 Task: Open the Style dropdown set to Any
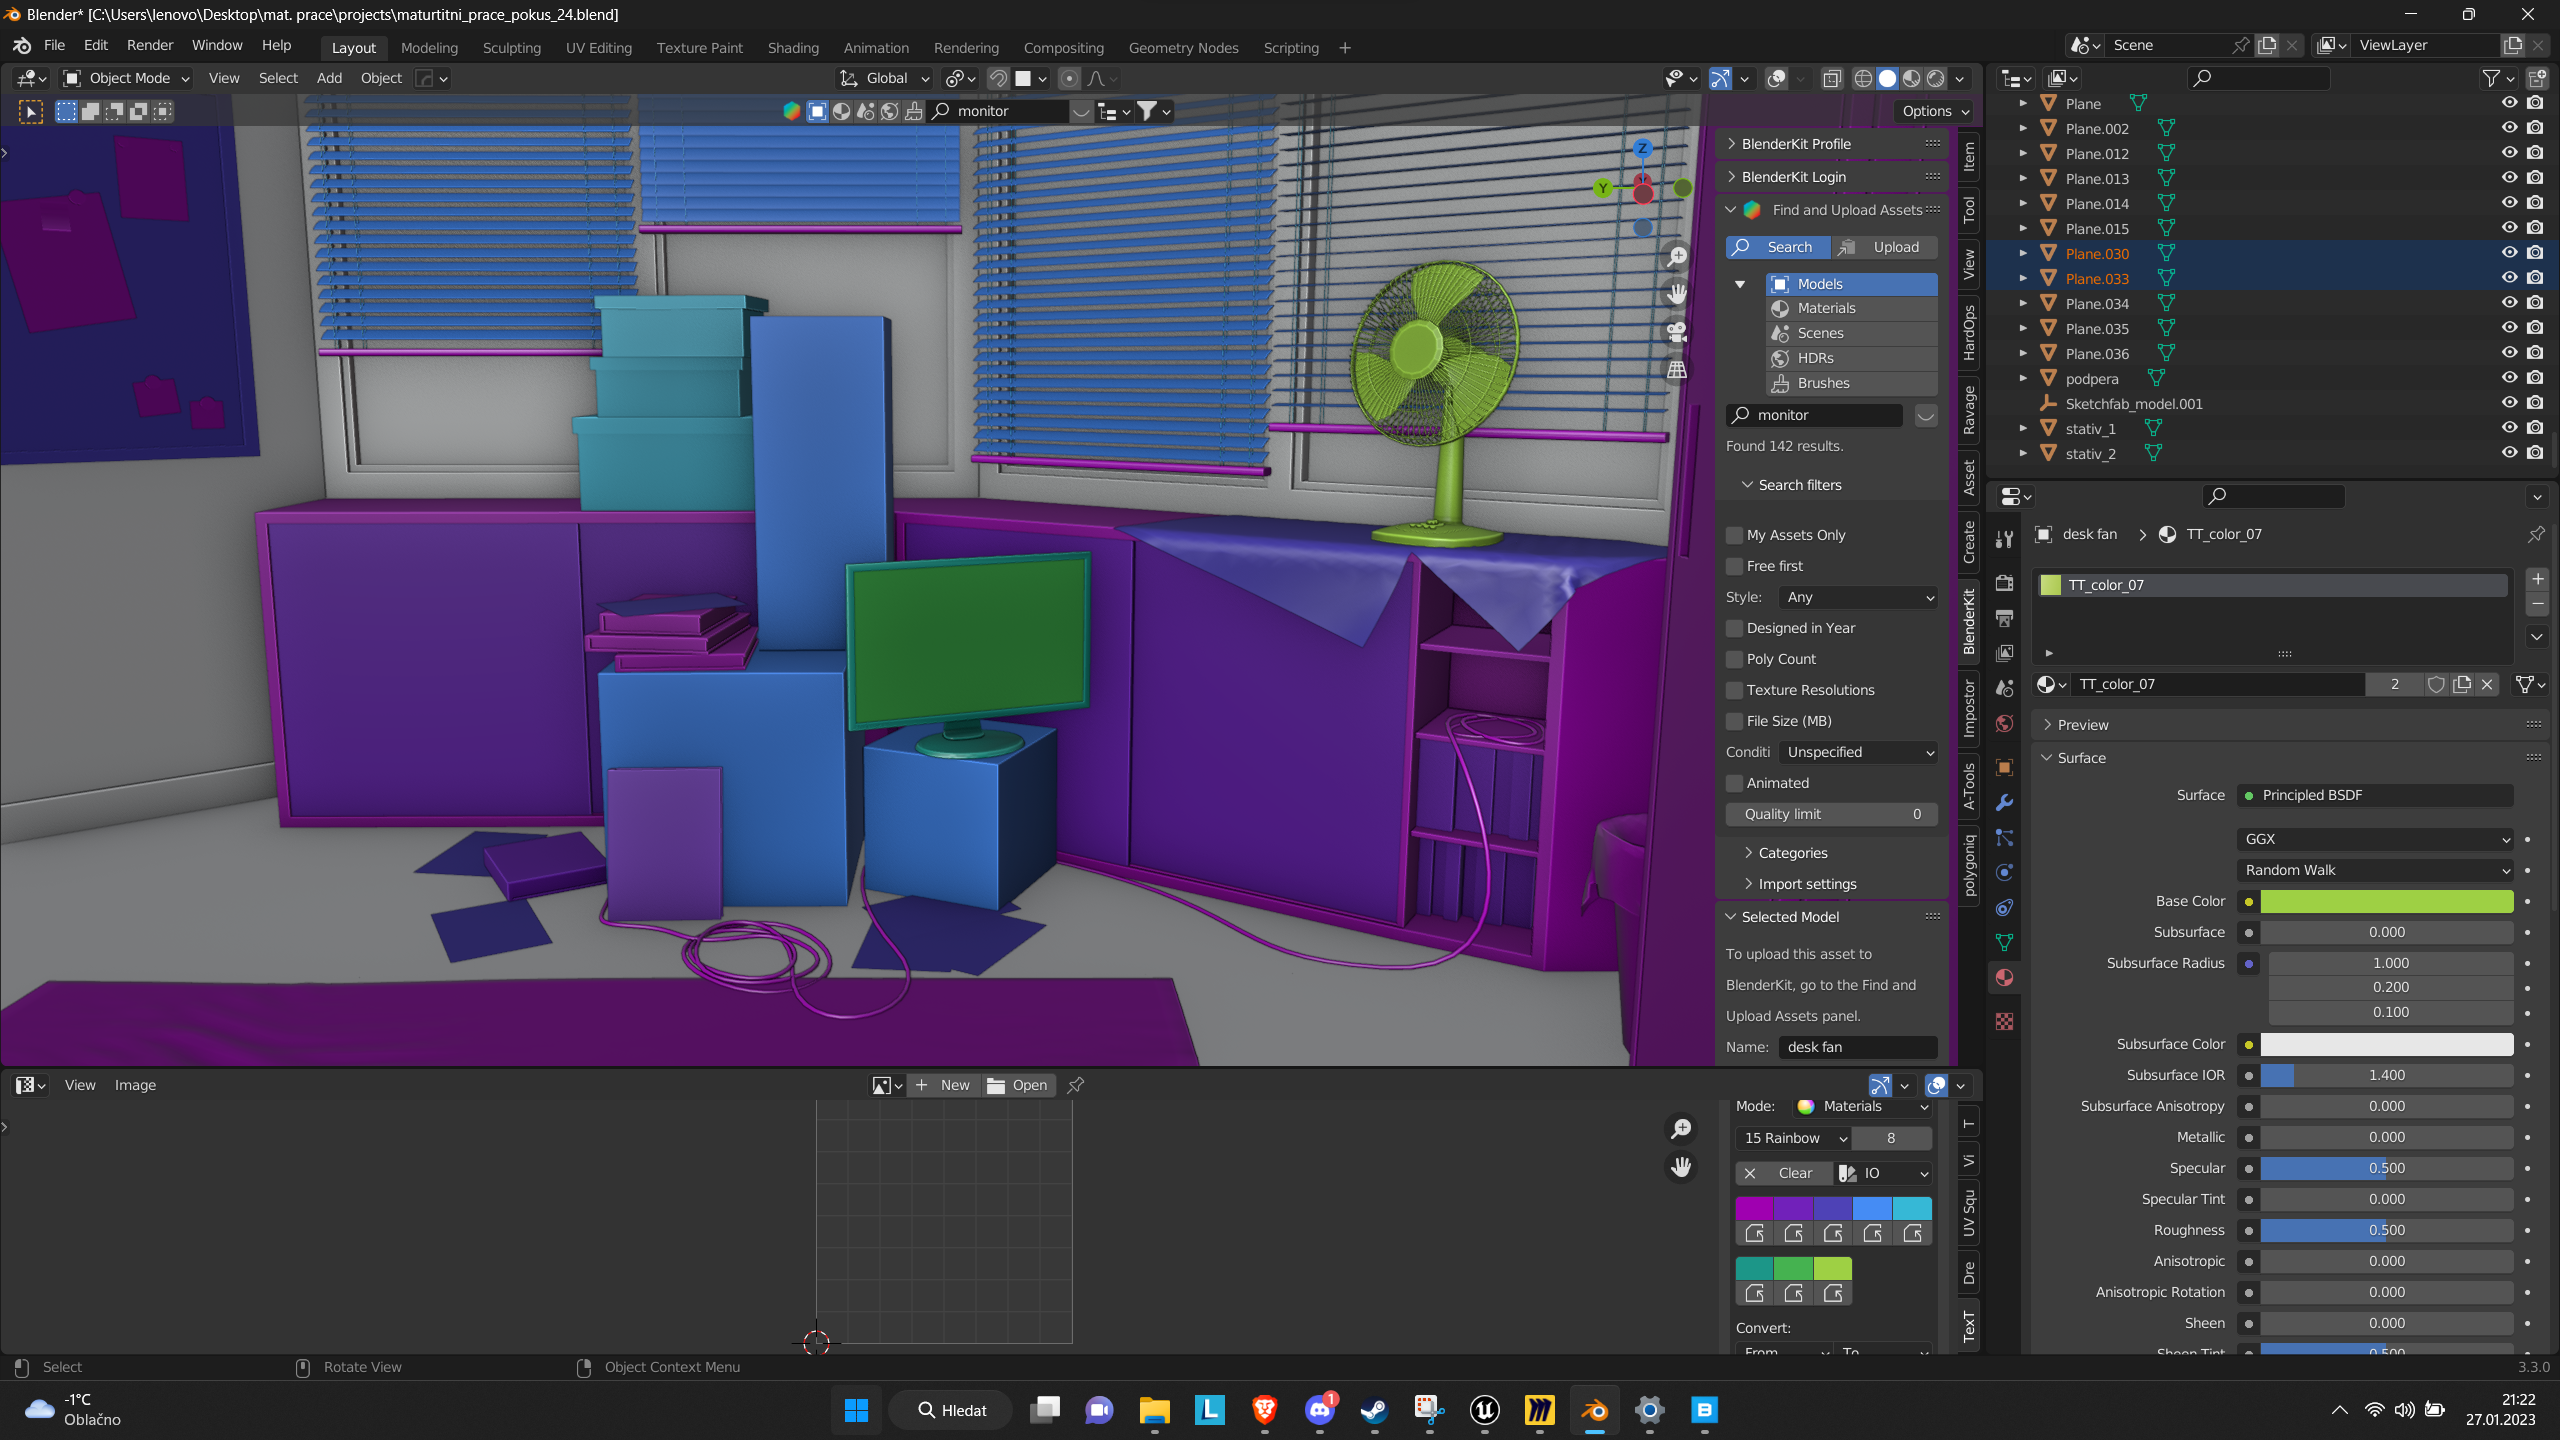point(1858,597)
